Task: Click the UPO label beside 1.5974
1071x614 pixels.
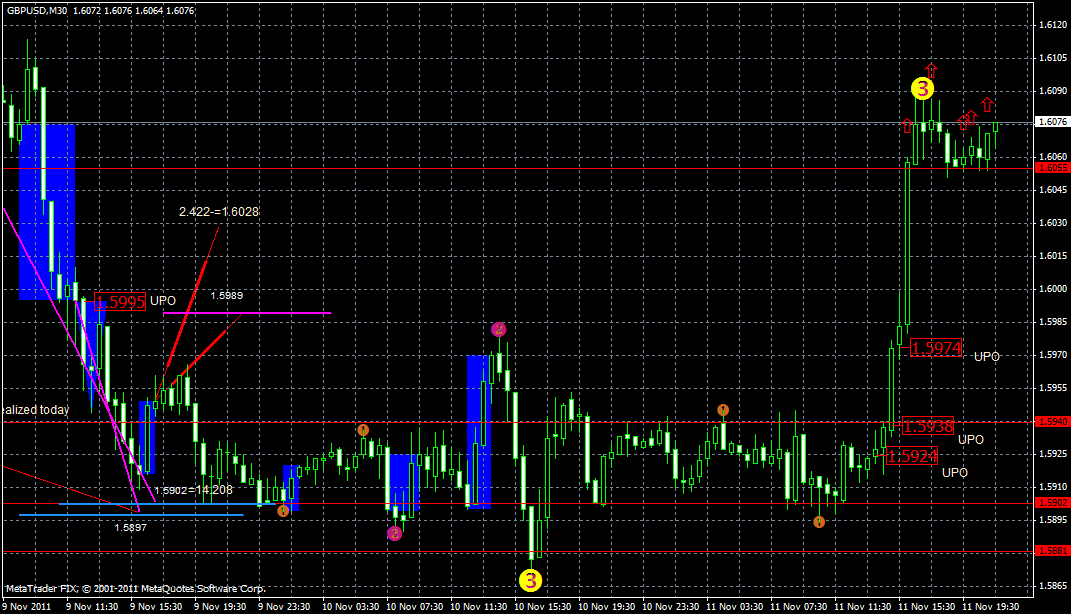Action: (984, 356)
